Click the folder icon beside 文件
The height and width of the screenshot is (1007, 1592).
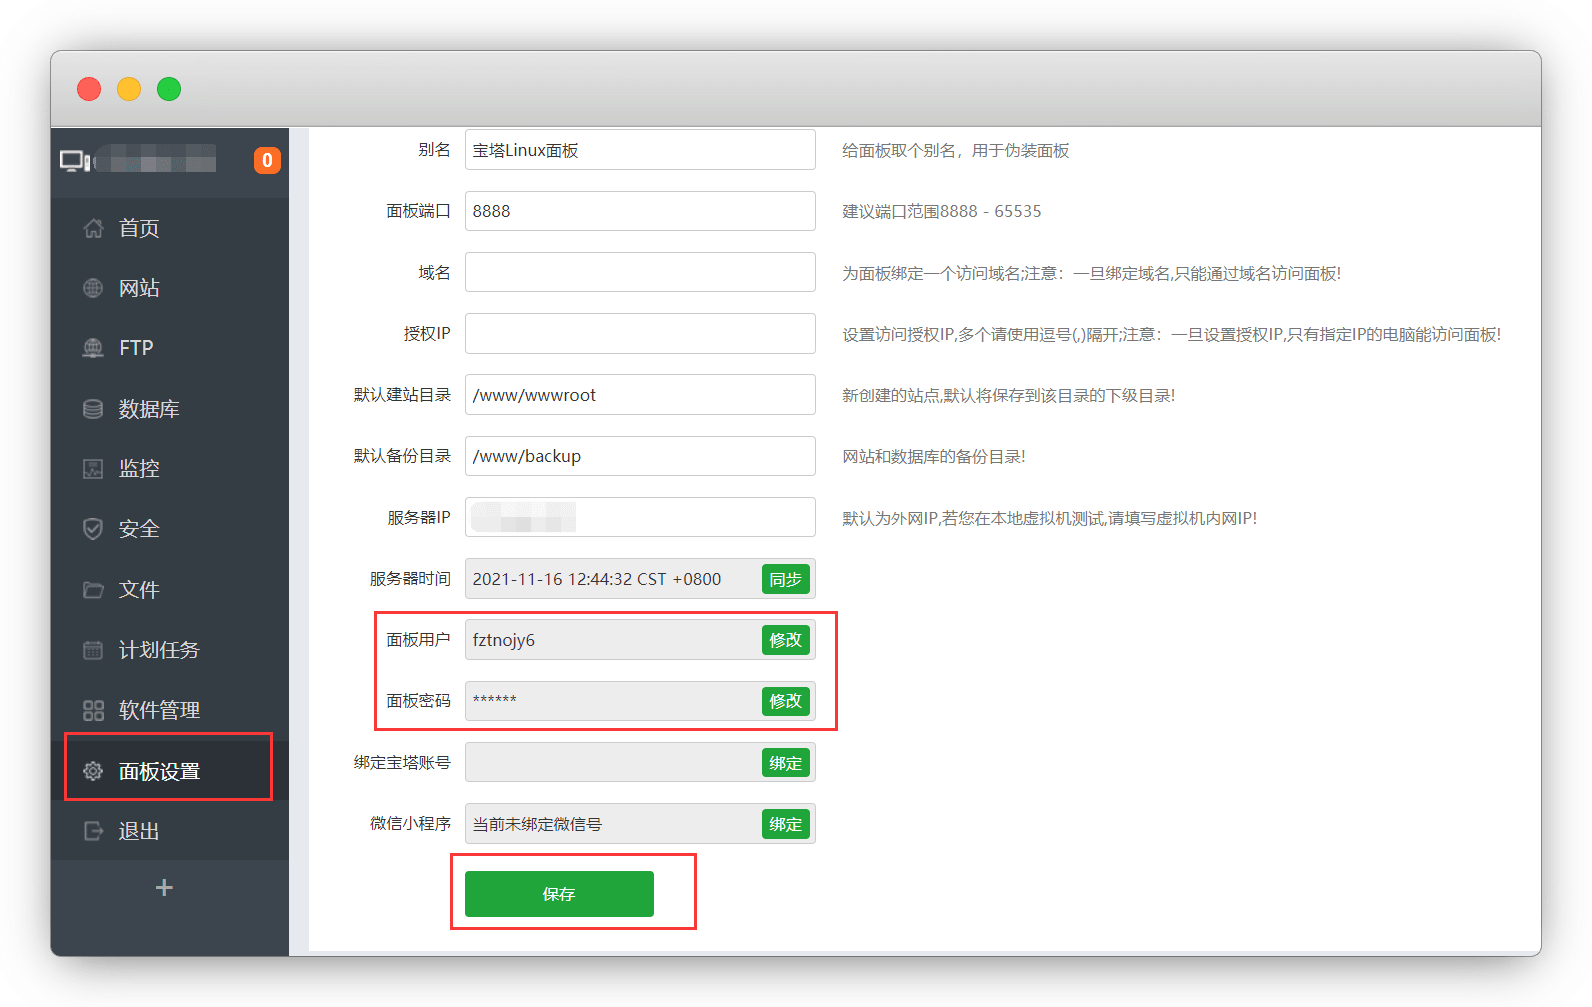93,590
